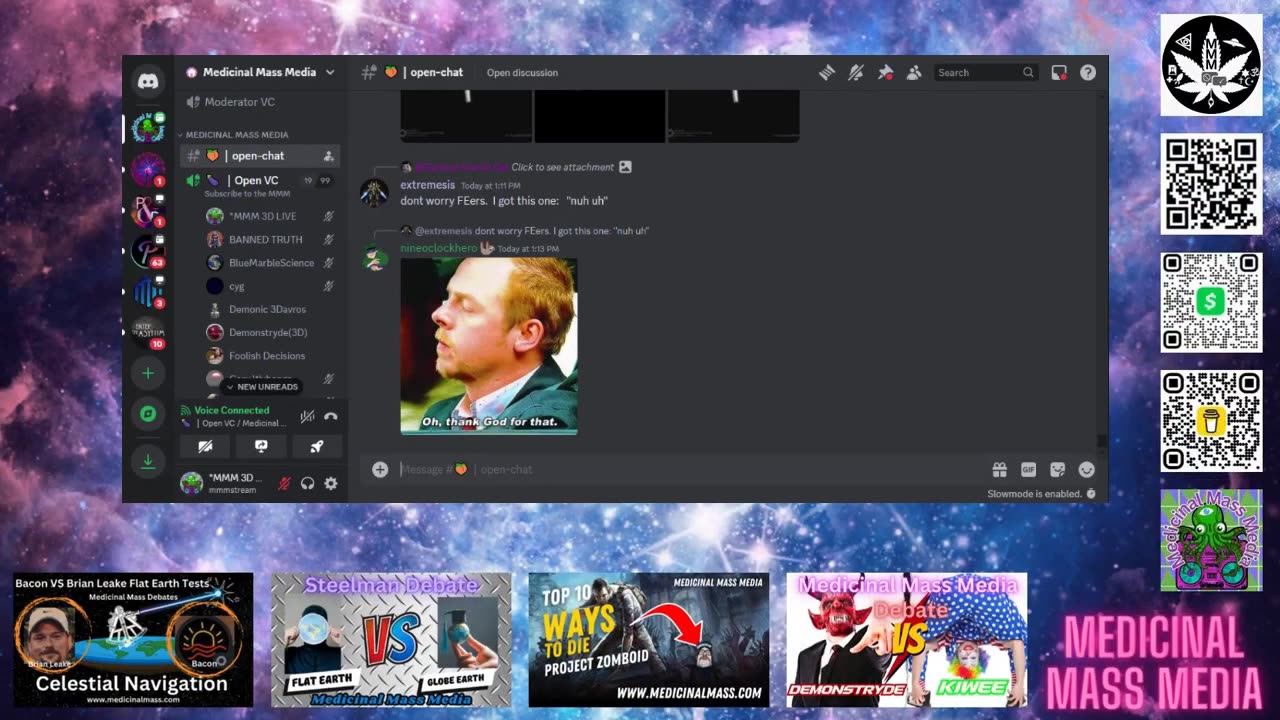
Task: Open the Inbox icon
Action: tap(1059, 72)
